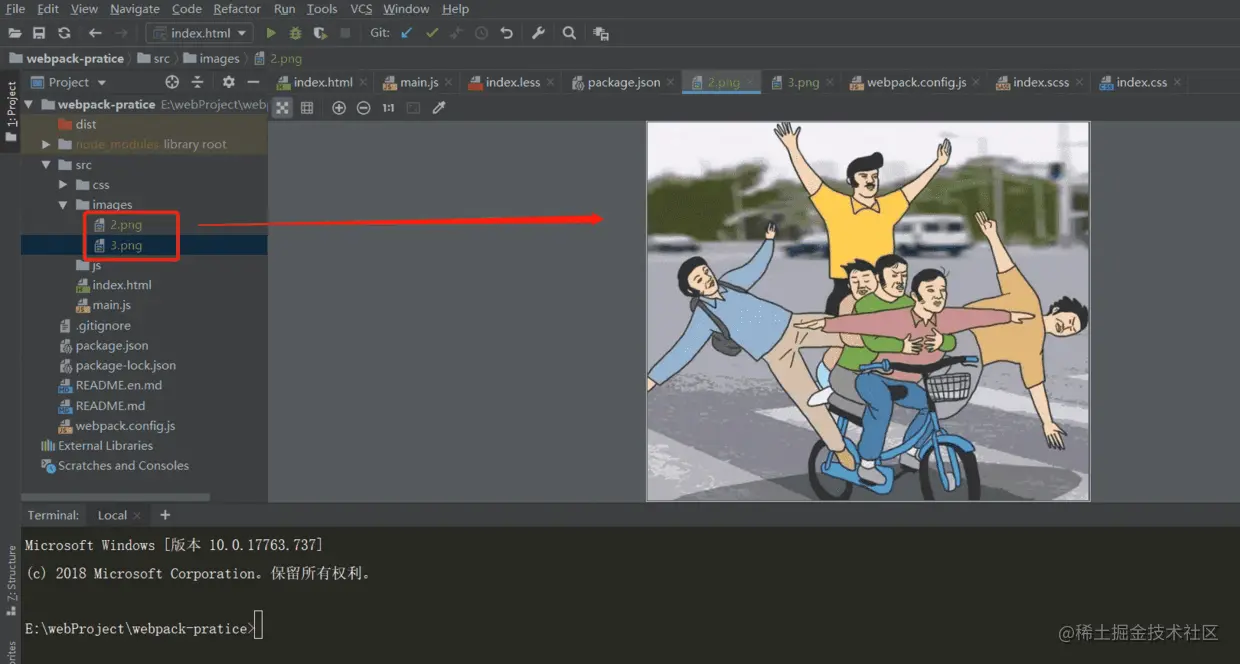The width and height of the screenshot is (1240, 664).
Task: Select package-lock.json in the project tree
Action: point(125,365)
